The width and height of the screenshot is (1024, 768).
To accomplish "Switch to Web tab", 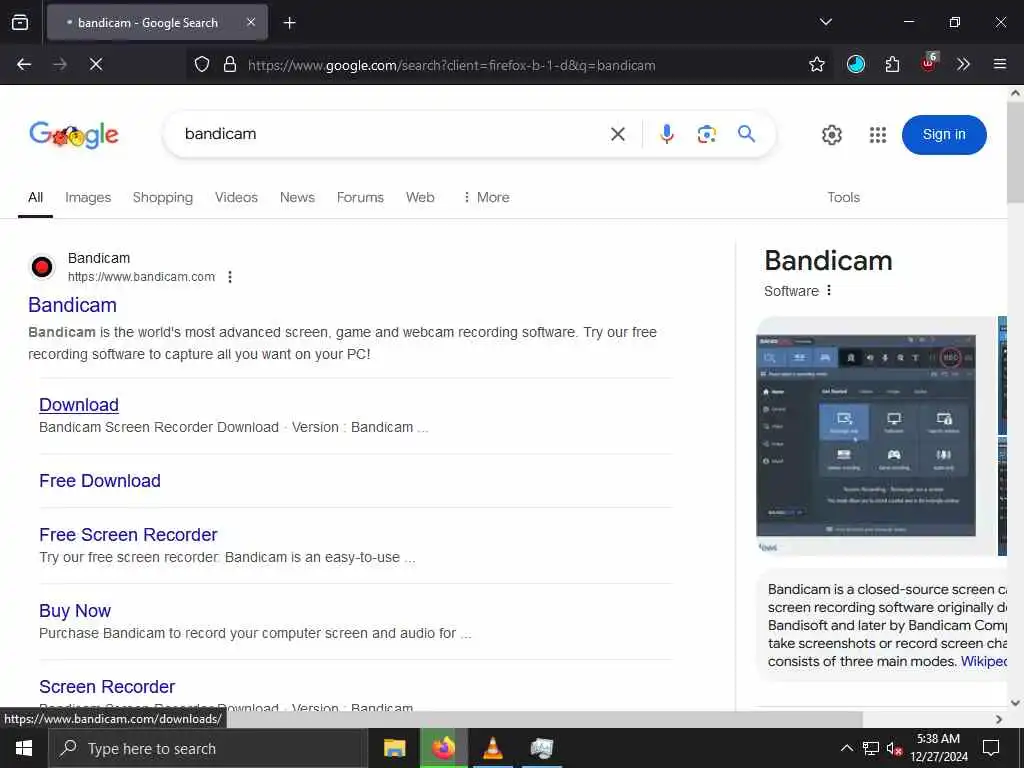I will tap(420, 197).
